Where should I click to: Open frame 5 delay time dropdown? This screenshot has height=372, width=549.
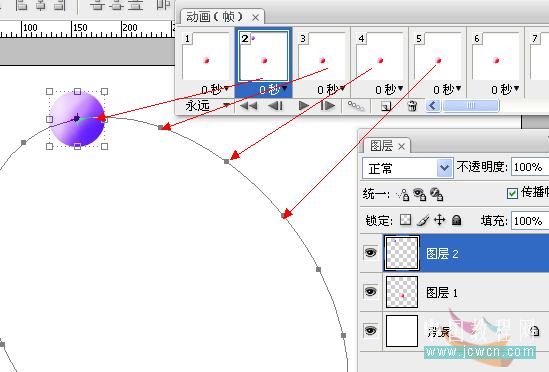pos(458,88)
